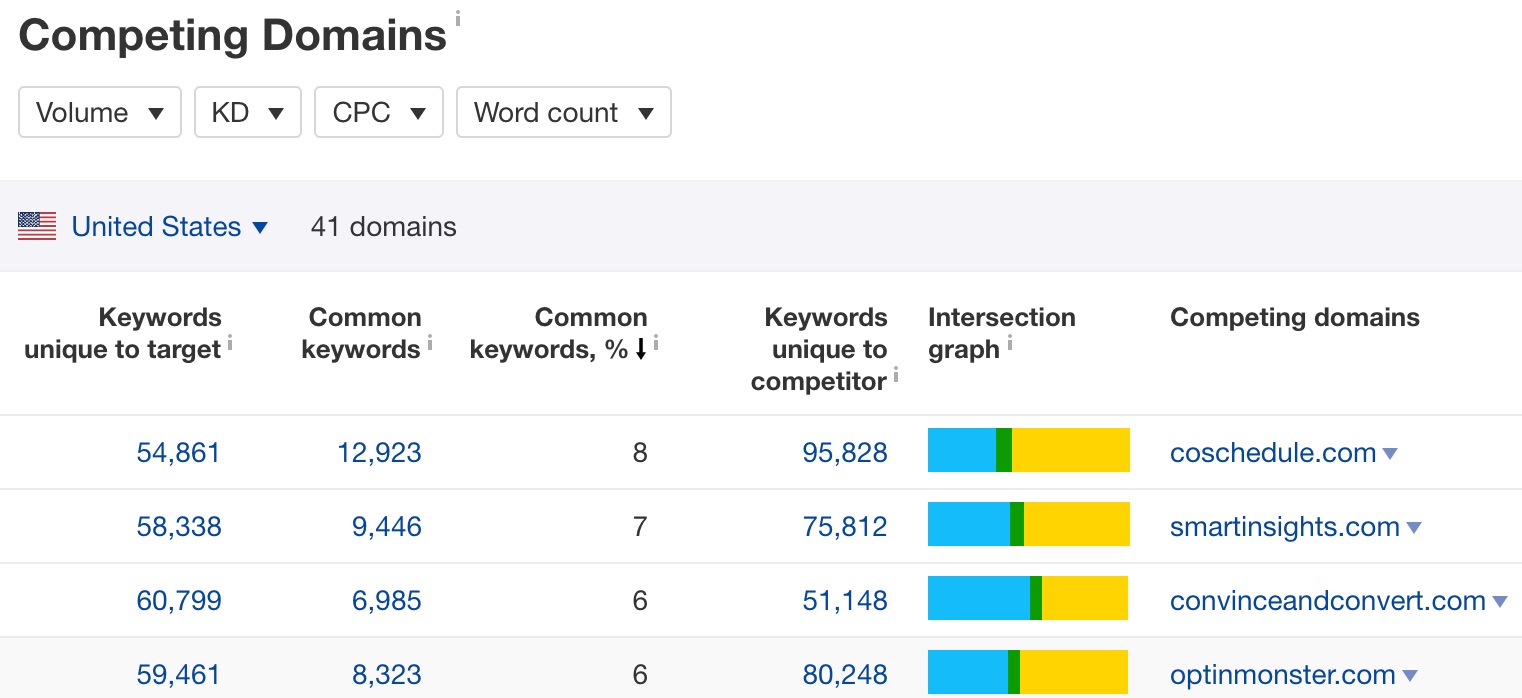
Task: Click the United States flag icon
Action: pyautogui.click(x=36, y=226)
